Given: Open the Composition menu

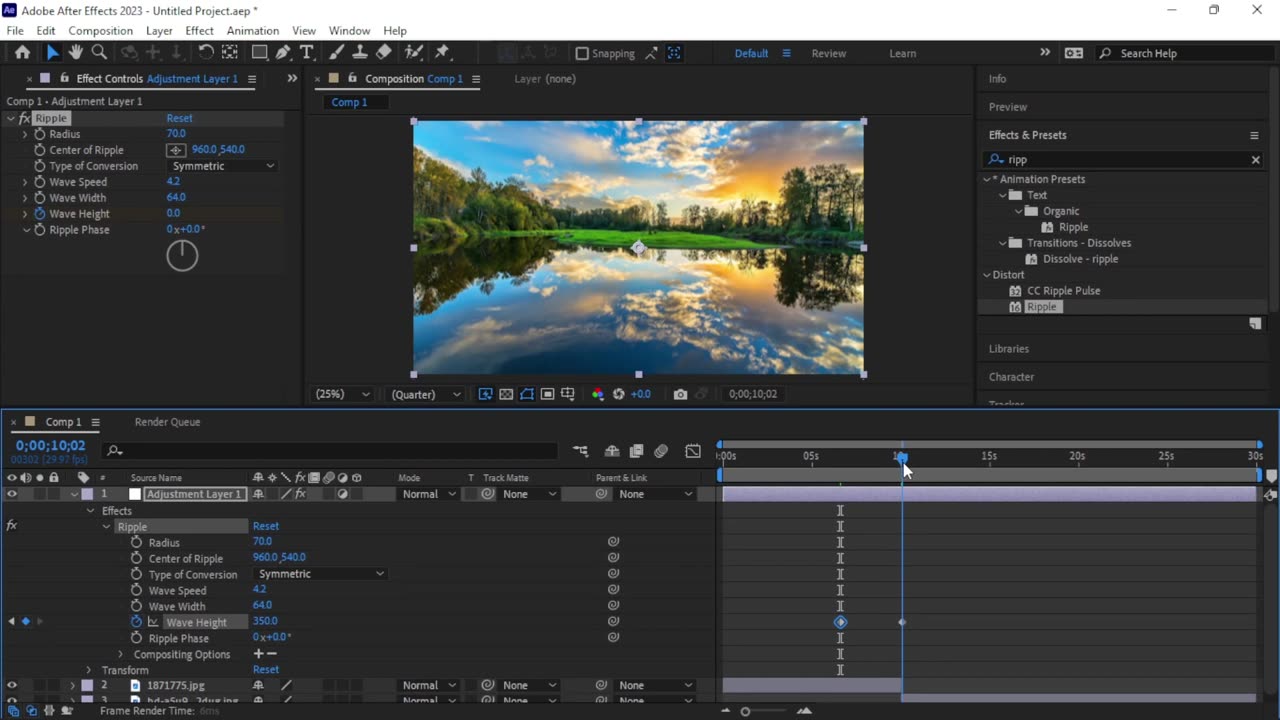Looking at the screenshot, I should (x=100, y=31).
